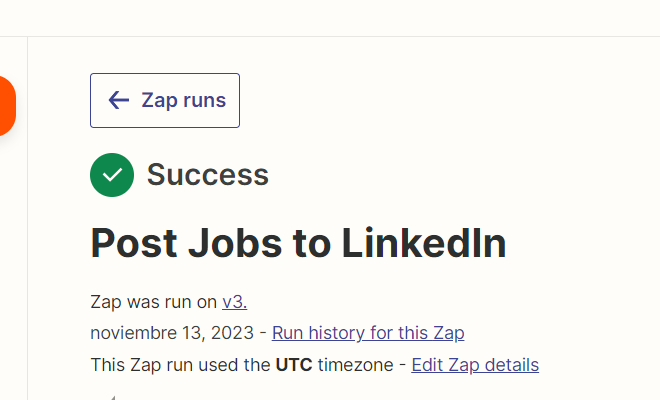Click the 'Zap was run on' text
Image resolution: width=660 pixels, height=400 pixels.
[x=153, y=302]
